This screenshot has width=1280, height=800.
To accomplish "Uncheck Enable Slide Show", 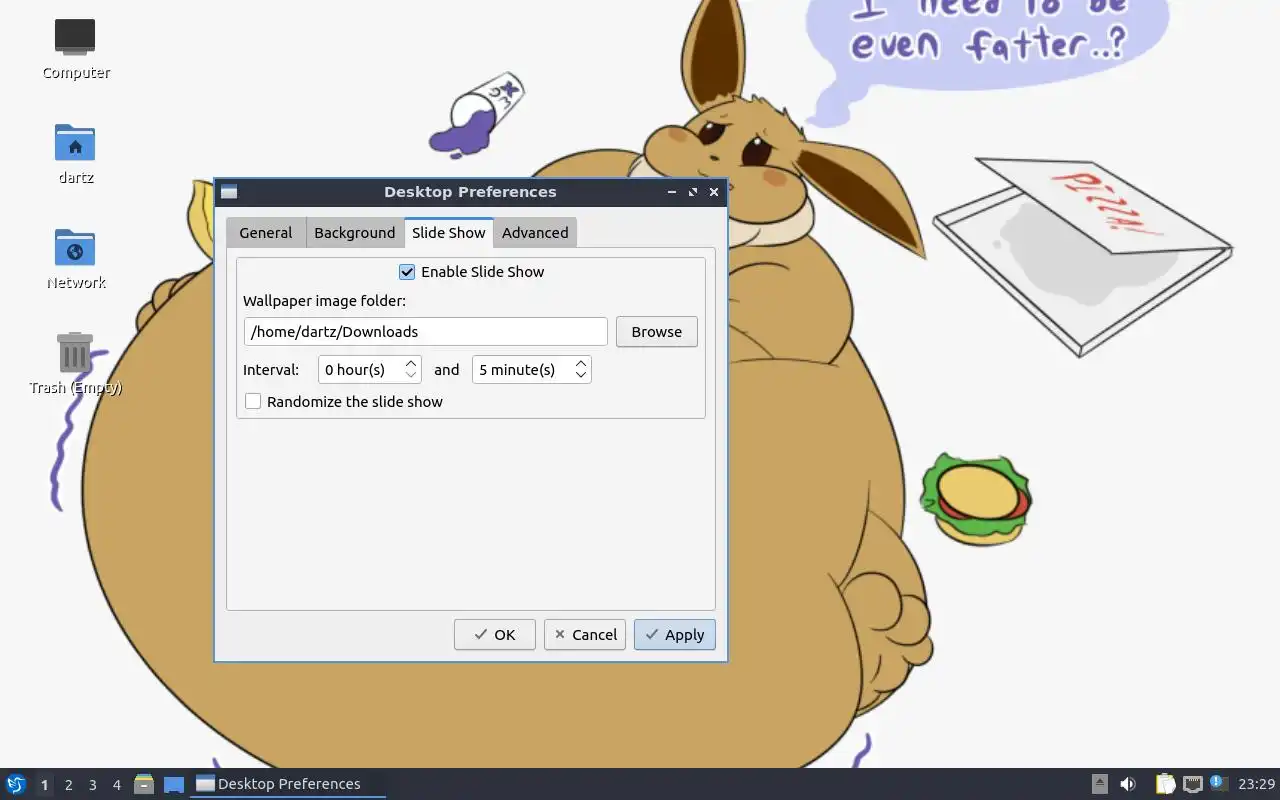I will click(407, 272).
